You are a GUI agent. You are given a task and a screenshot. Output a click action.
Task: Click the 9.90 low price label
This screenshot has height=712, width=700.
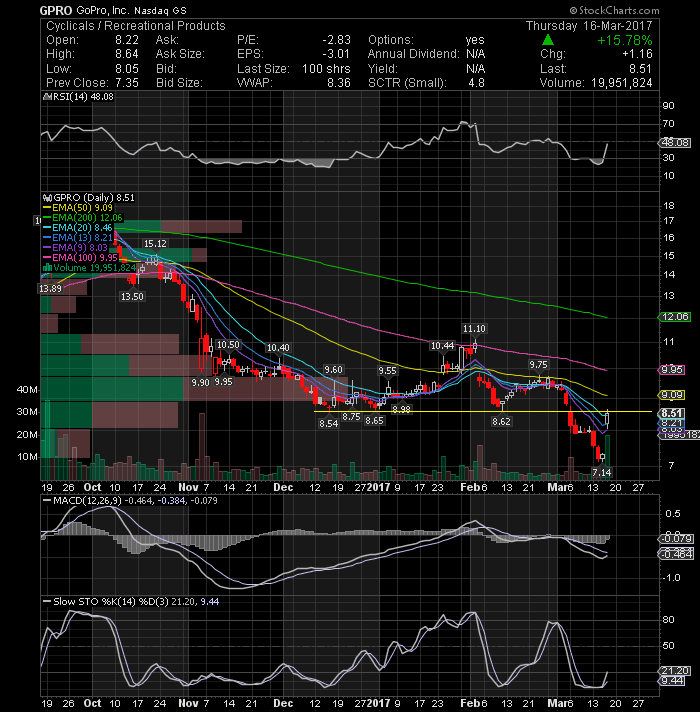click(x=200, y=383)
